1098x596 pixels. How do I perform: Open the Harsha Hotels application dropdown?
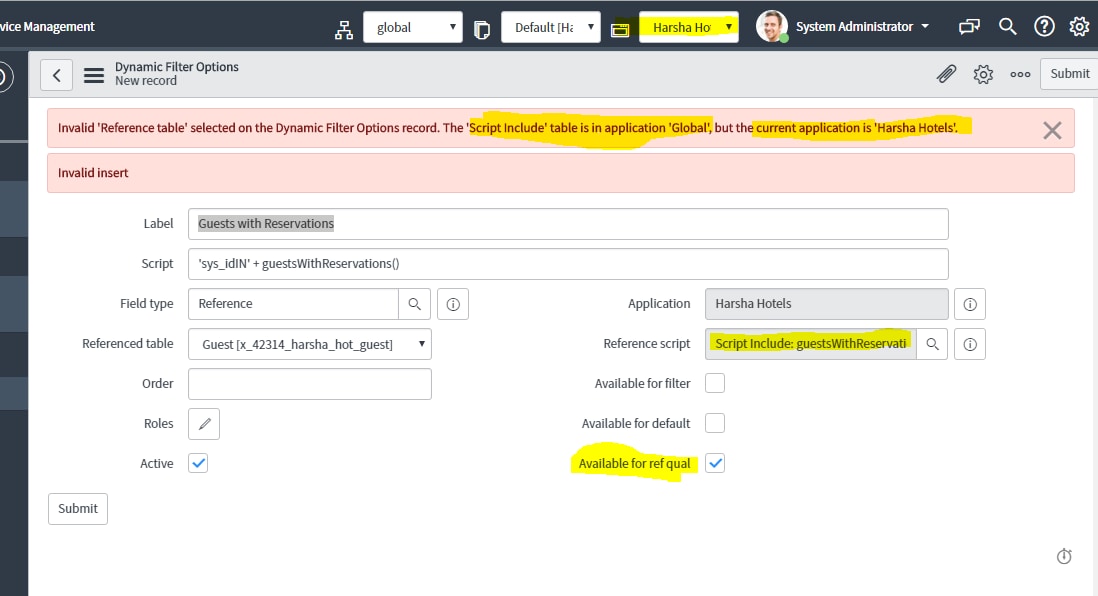tap(689, 27)
